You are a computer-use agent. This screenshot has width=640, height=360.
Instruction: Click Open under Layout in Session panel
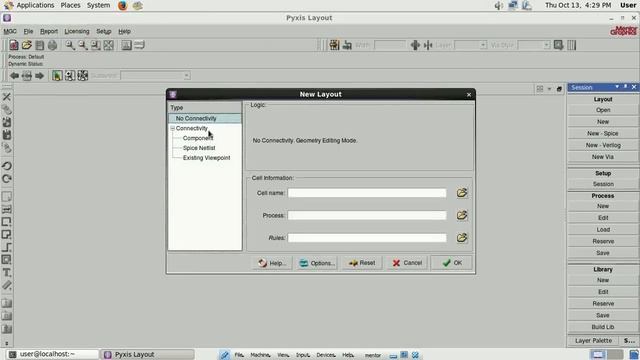pyautogui.click(x=602, y=110)
